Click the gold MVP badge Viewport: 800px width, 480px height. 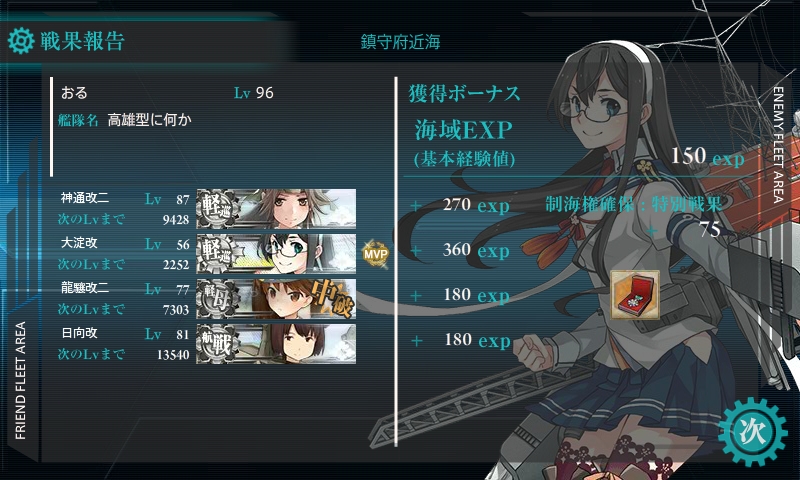(376, 254)
